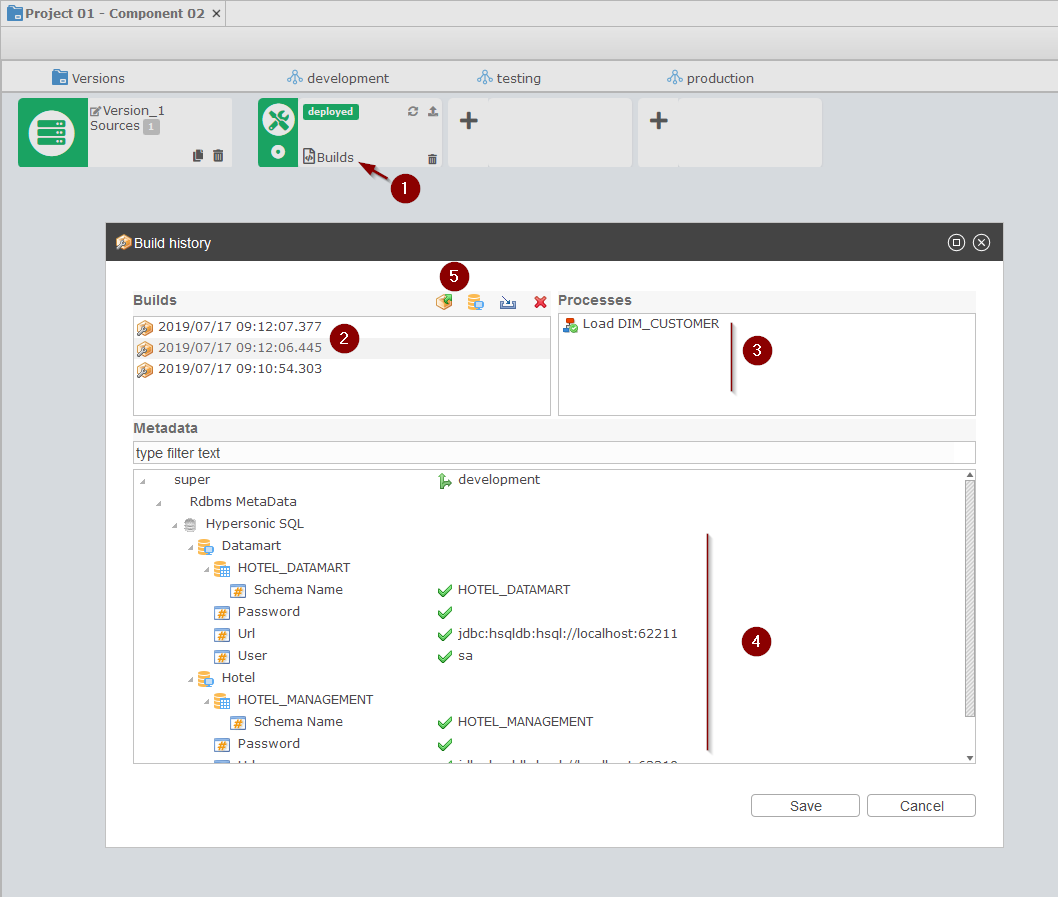1058x897 pixels.
Task: Select build 2019/07/17 09:10:54.303
Action: click(x=240, y=369)
